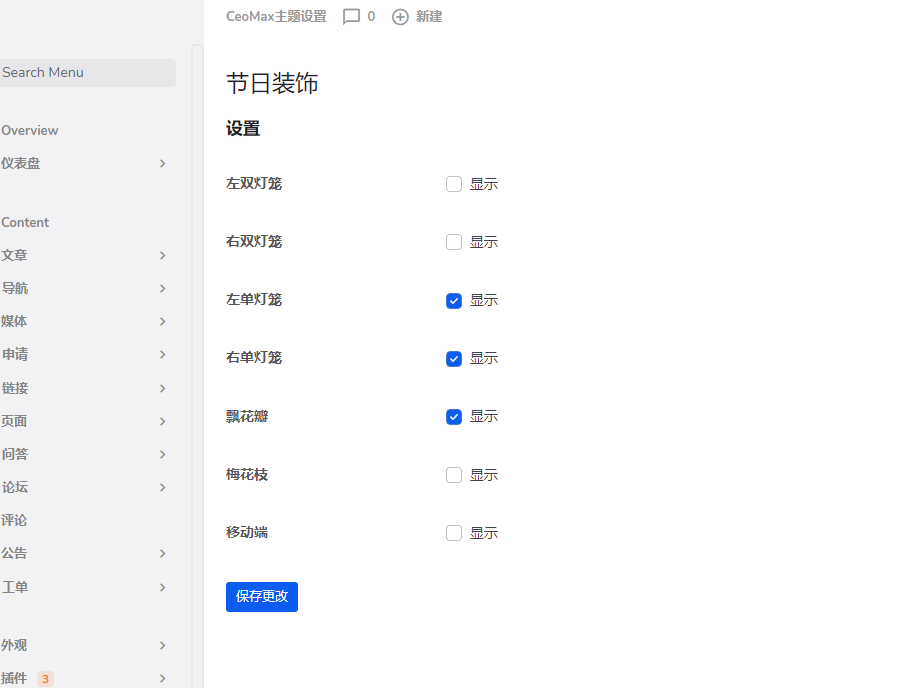The height and width of the screenshot is (688, 921).
Task: Open the 评论 sidebar menu item
Action: coord(15,520)
